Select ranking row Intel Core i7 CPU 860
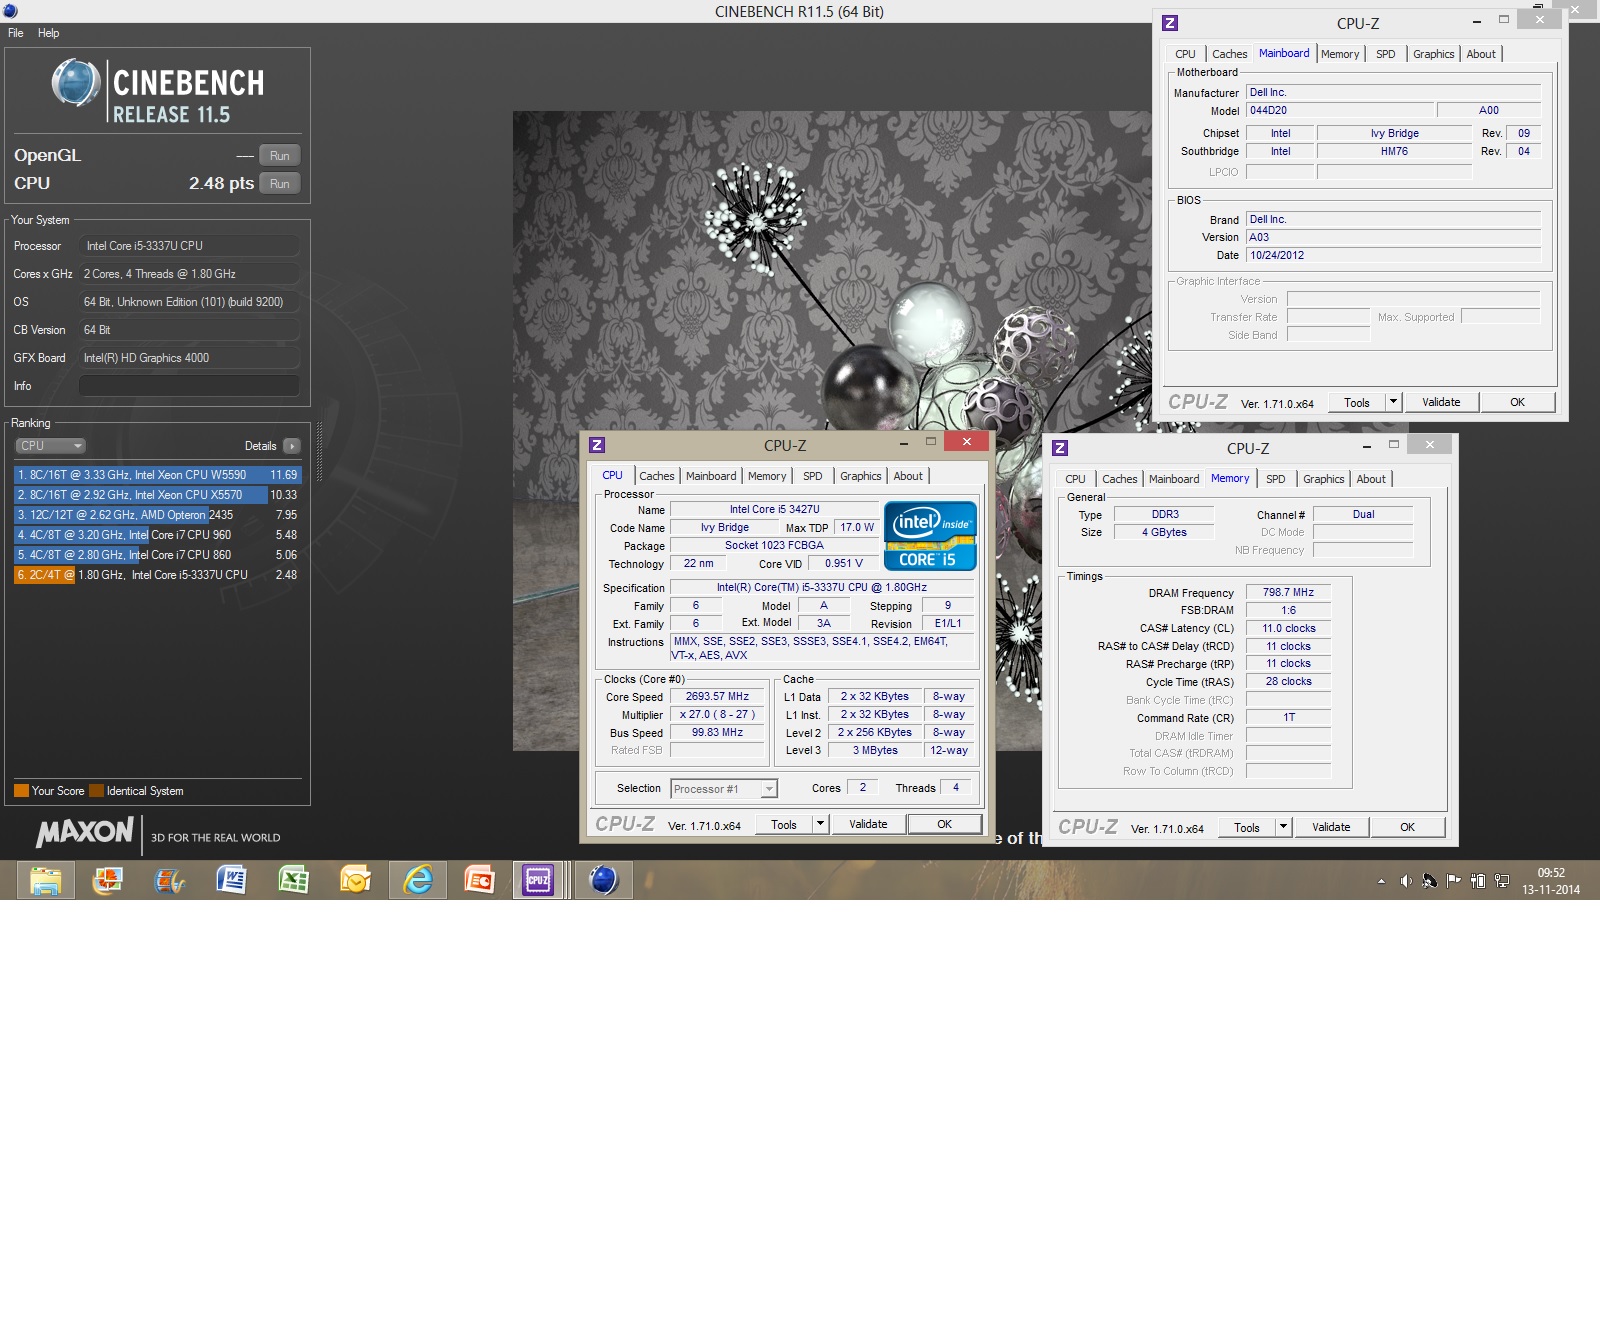 (x=157, y=555)
